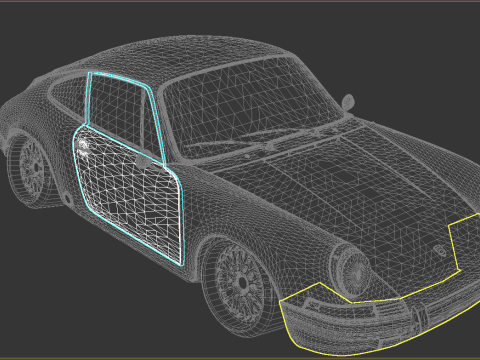Select the door window frame outlined in cyan
The width and height of the screenshot is (480, 360).
[x=125, y=118]
